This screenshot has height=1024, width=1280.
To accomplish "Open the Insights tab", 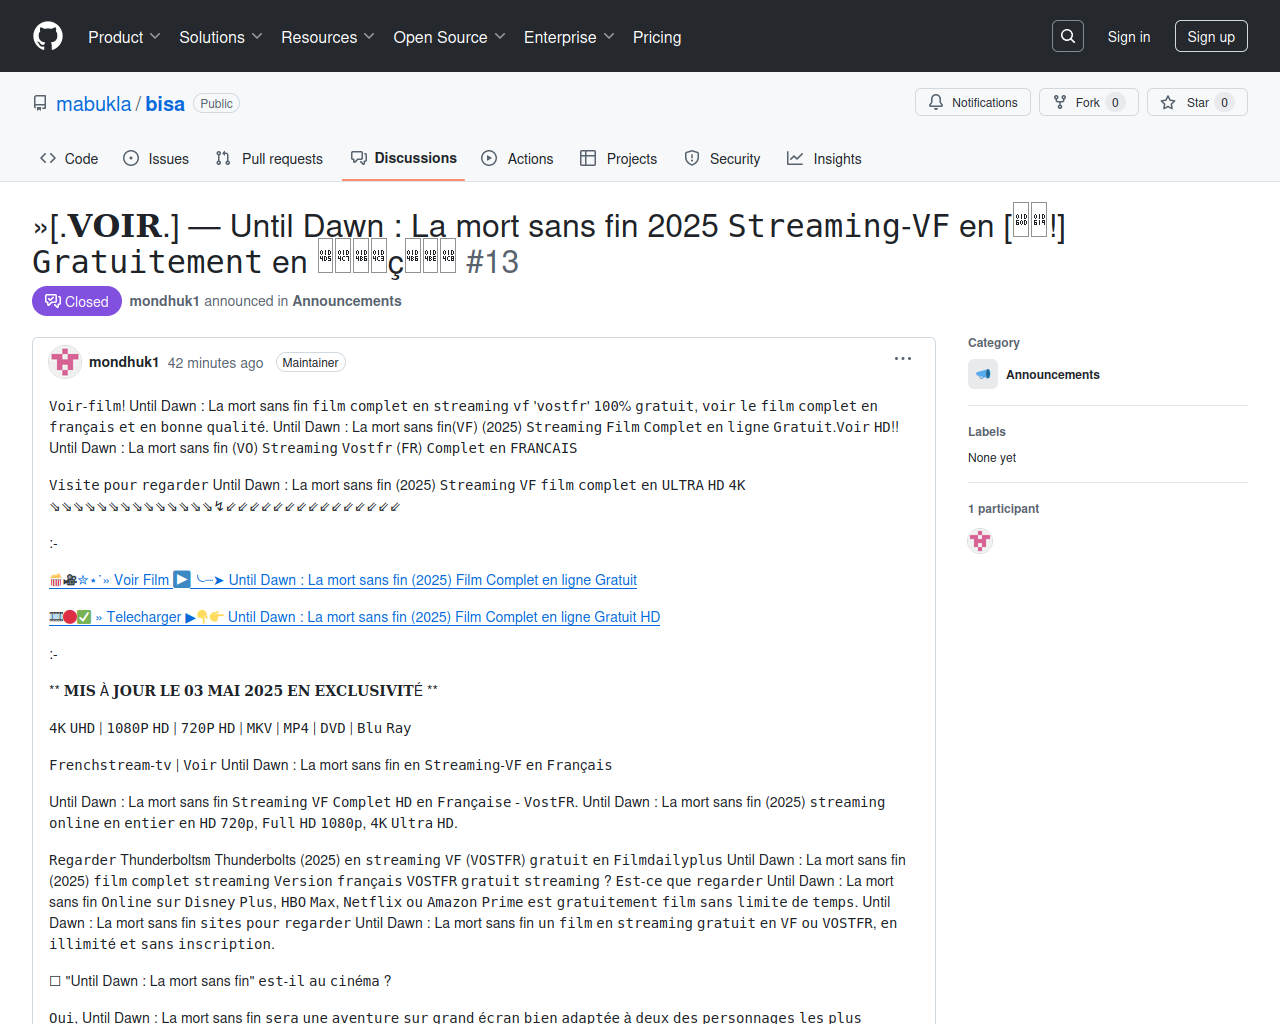I will (x=824, y=158).
